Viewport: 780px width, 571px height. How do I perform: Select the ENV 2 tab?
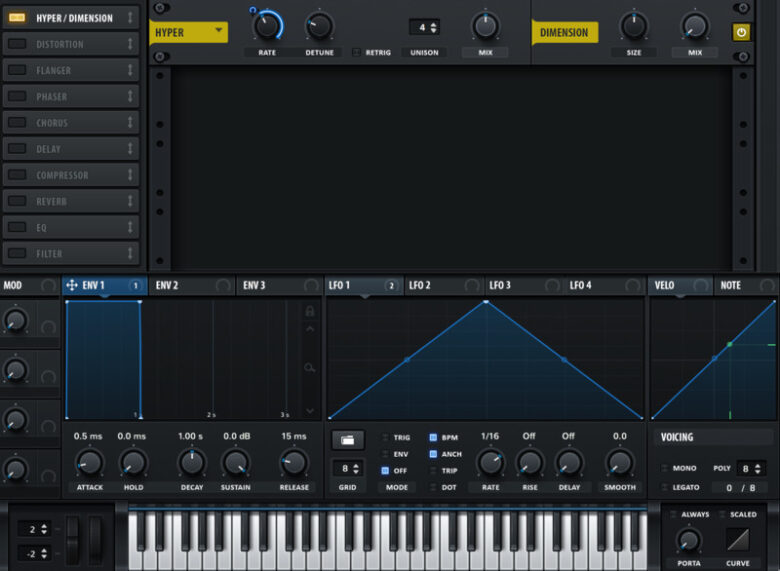(192, 286)
